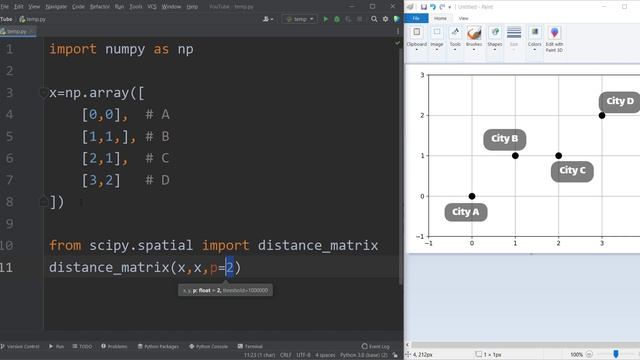Viewport: 640px width, 360px height.
Task: Click the lock icon in PyCharm status bar
Action: (x=395, y=355)
